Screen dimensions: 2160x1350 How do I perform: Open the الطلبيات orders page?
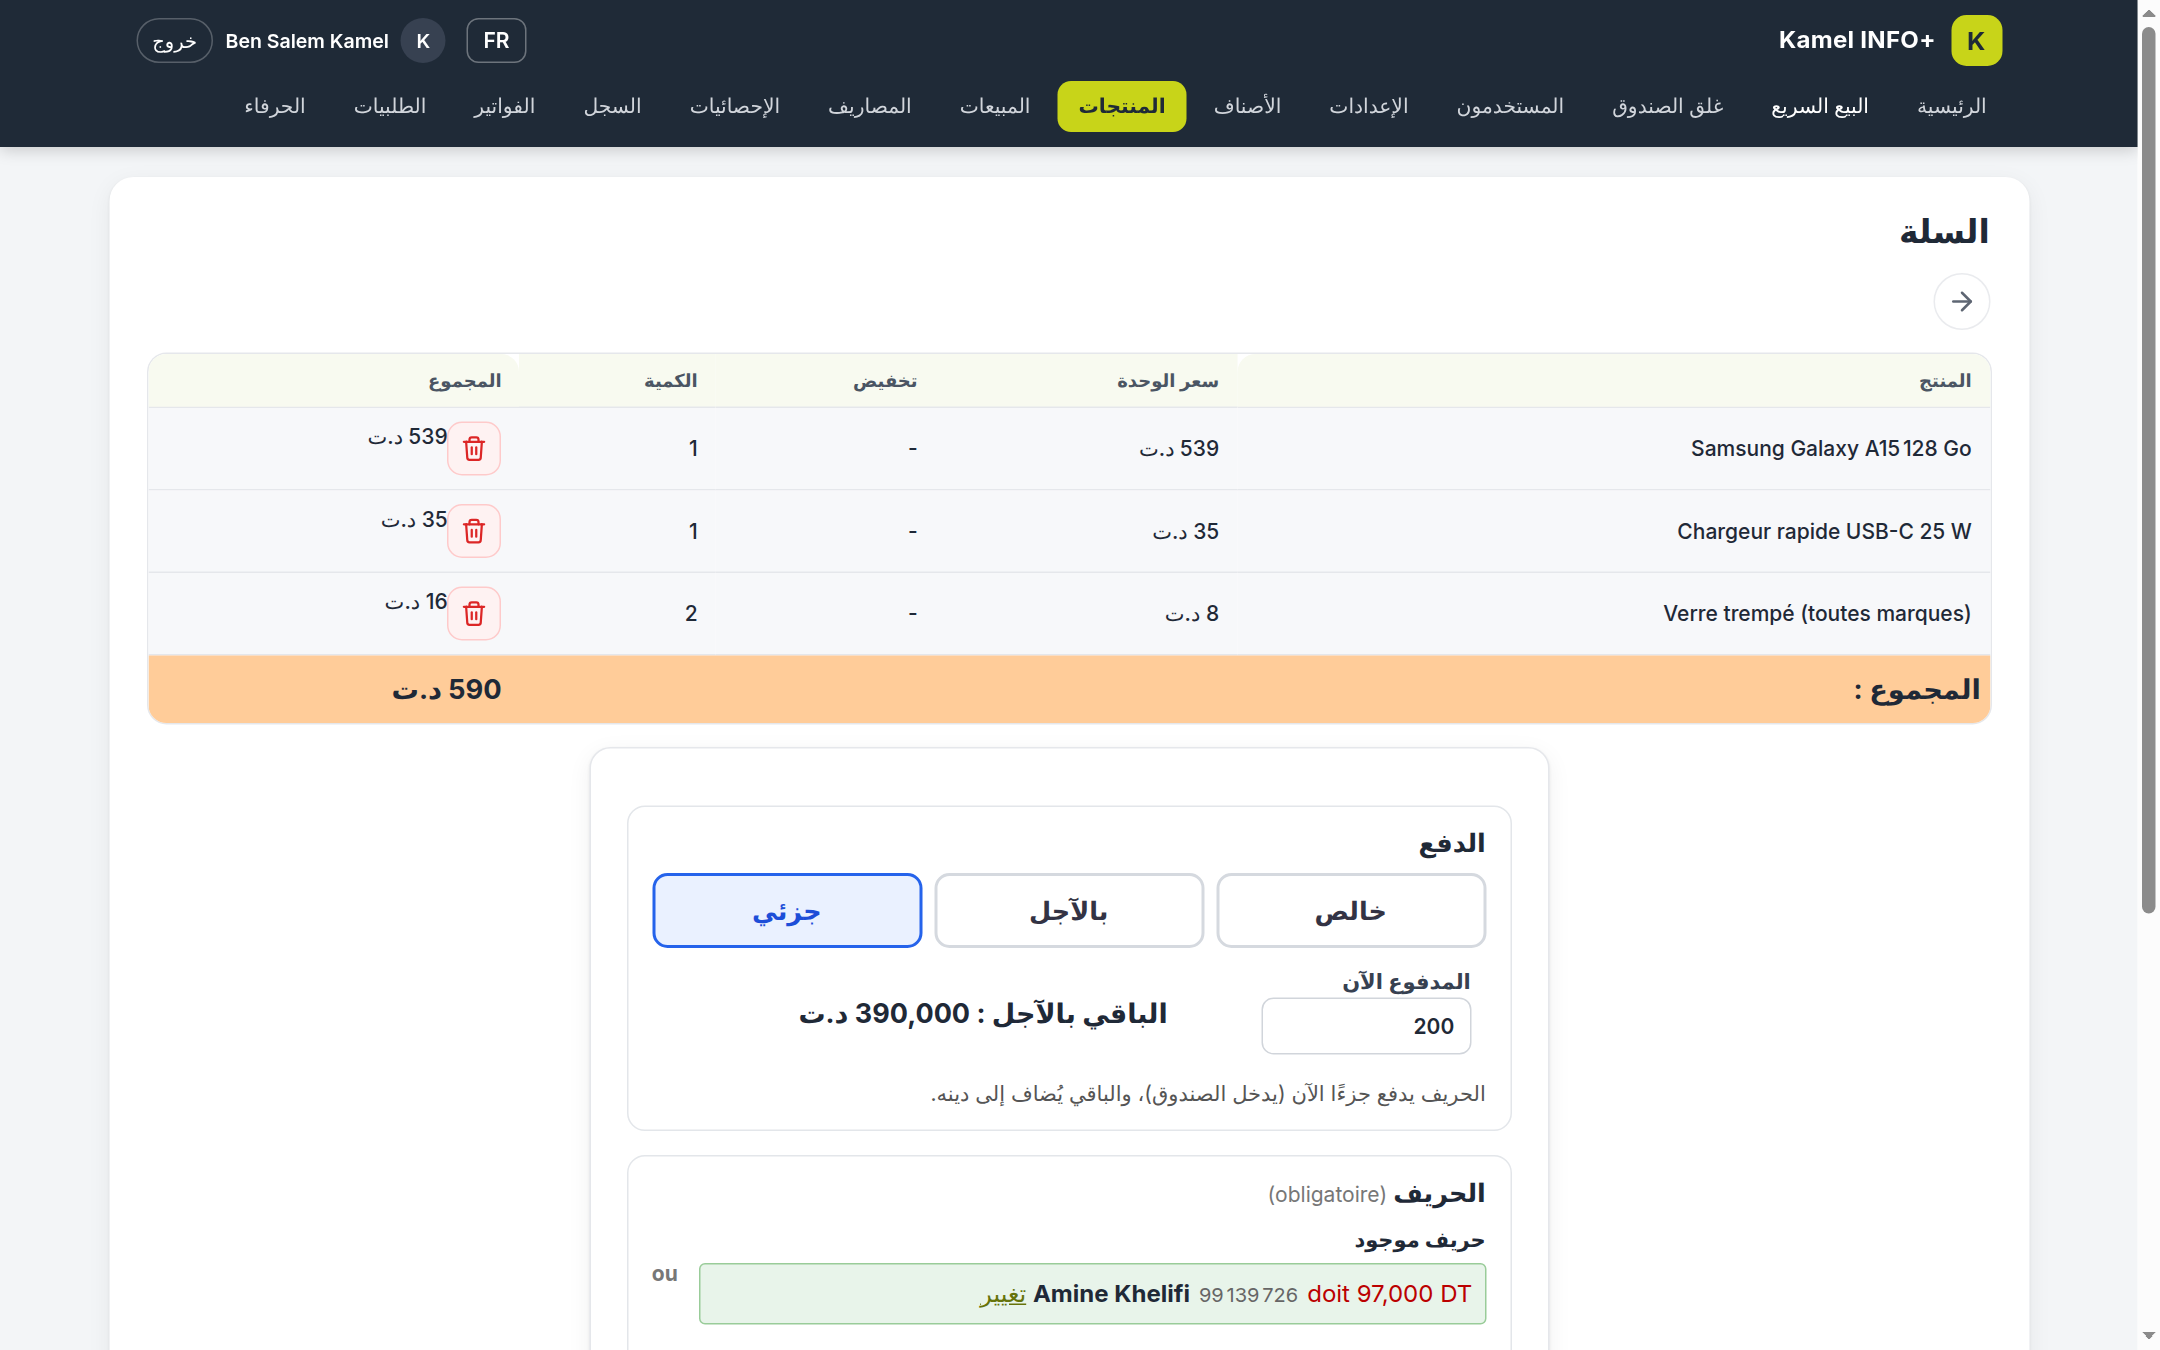coord(390,106)
